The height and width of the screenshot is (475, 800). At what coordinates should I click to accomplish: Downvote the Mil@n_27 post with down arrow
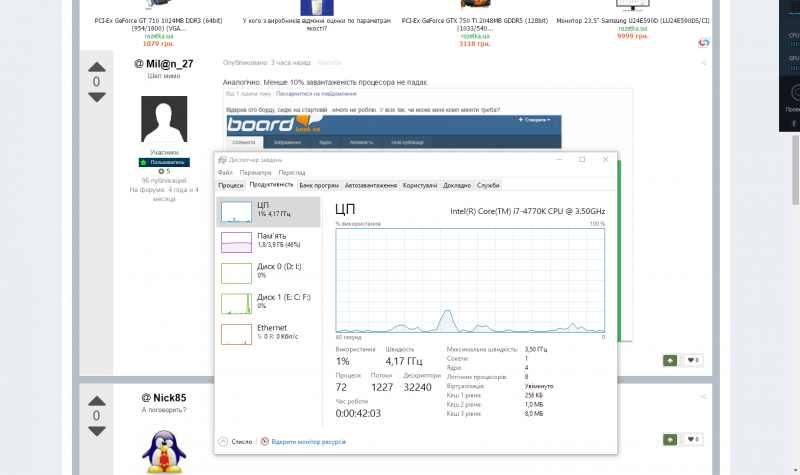point(96,97)
